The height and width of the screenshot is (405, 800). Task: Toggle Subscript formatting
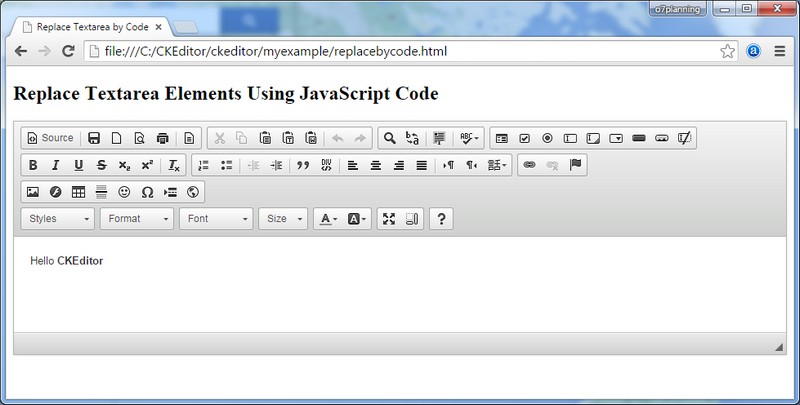tap(124, 165)
